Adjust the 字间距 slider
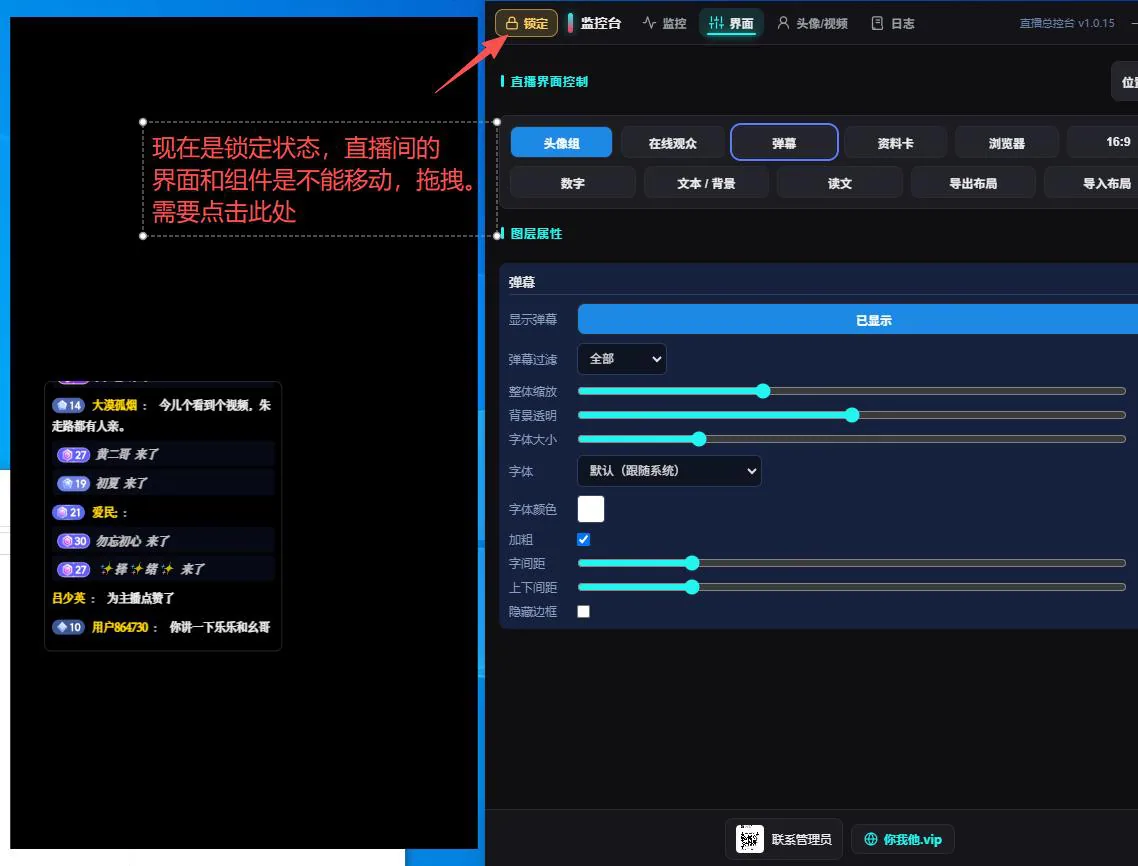The height and width of the screenshot is (866, 1138). tap(851, 563)
